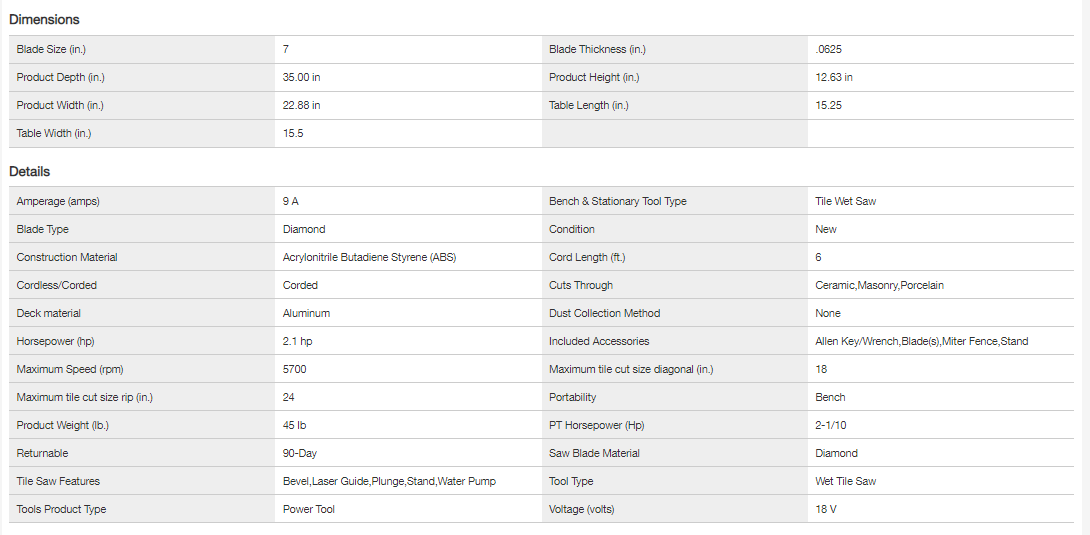Image resolution: width=1090 pixels, height=535 pixels.
Task: Select the Table Length value 15.25
Action: 830,105
